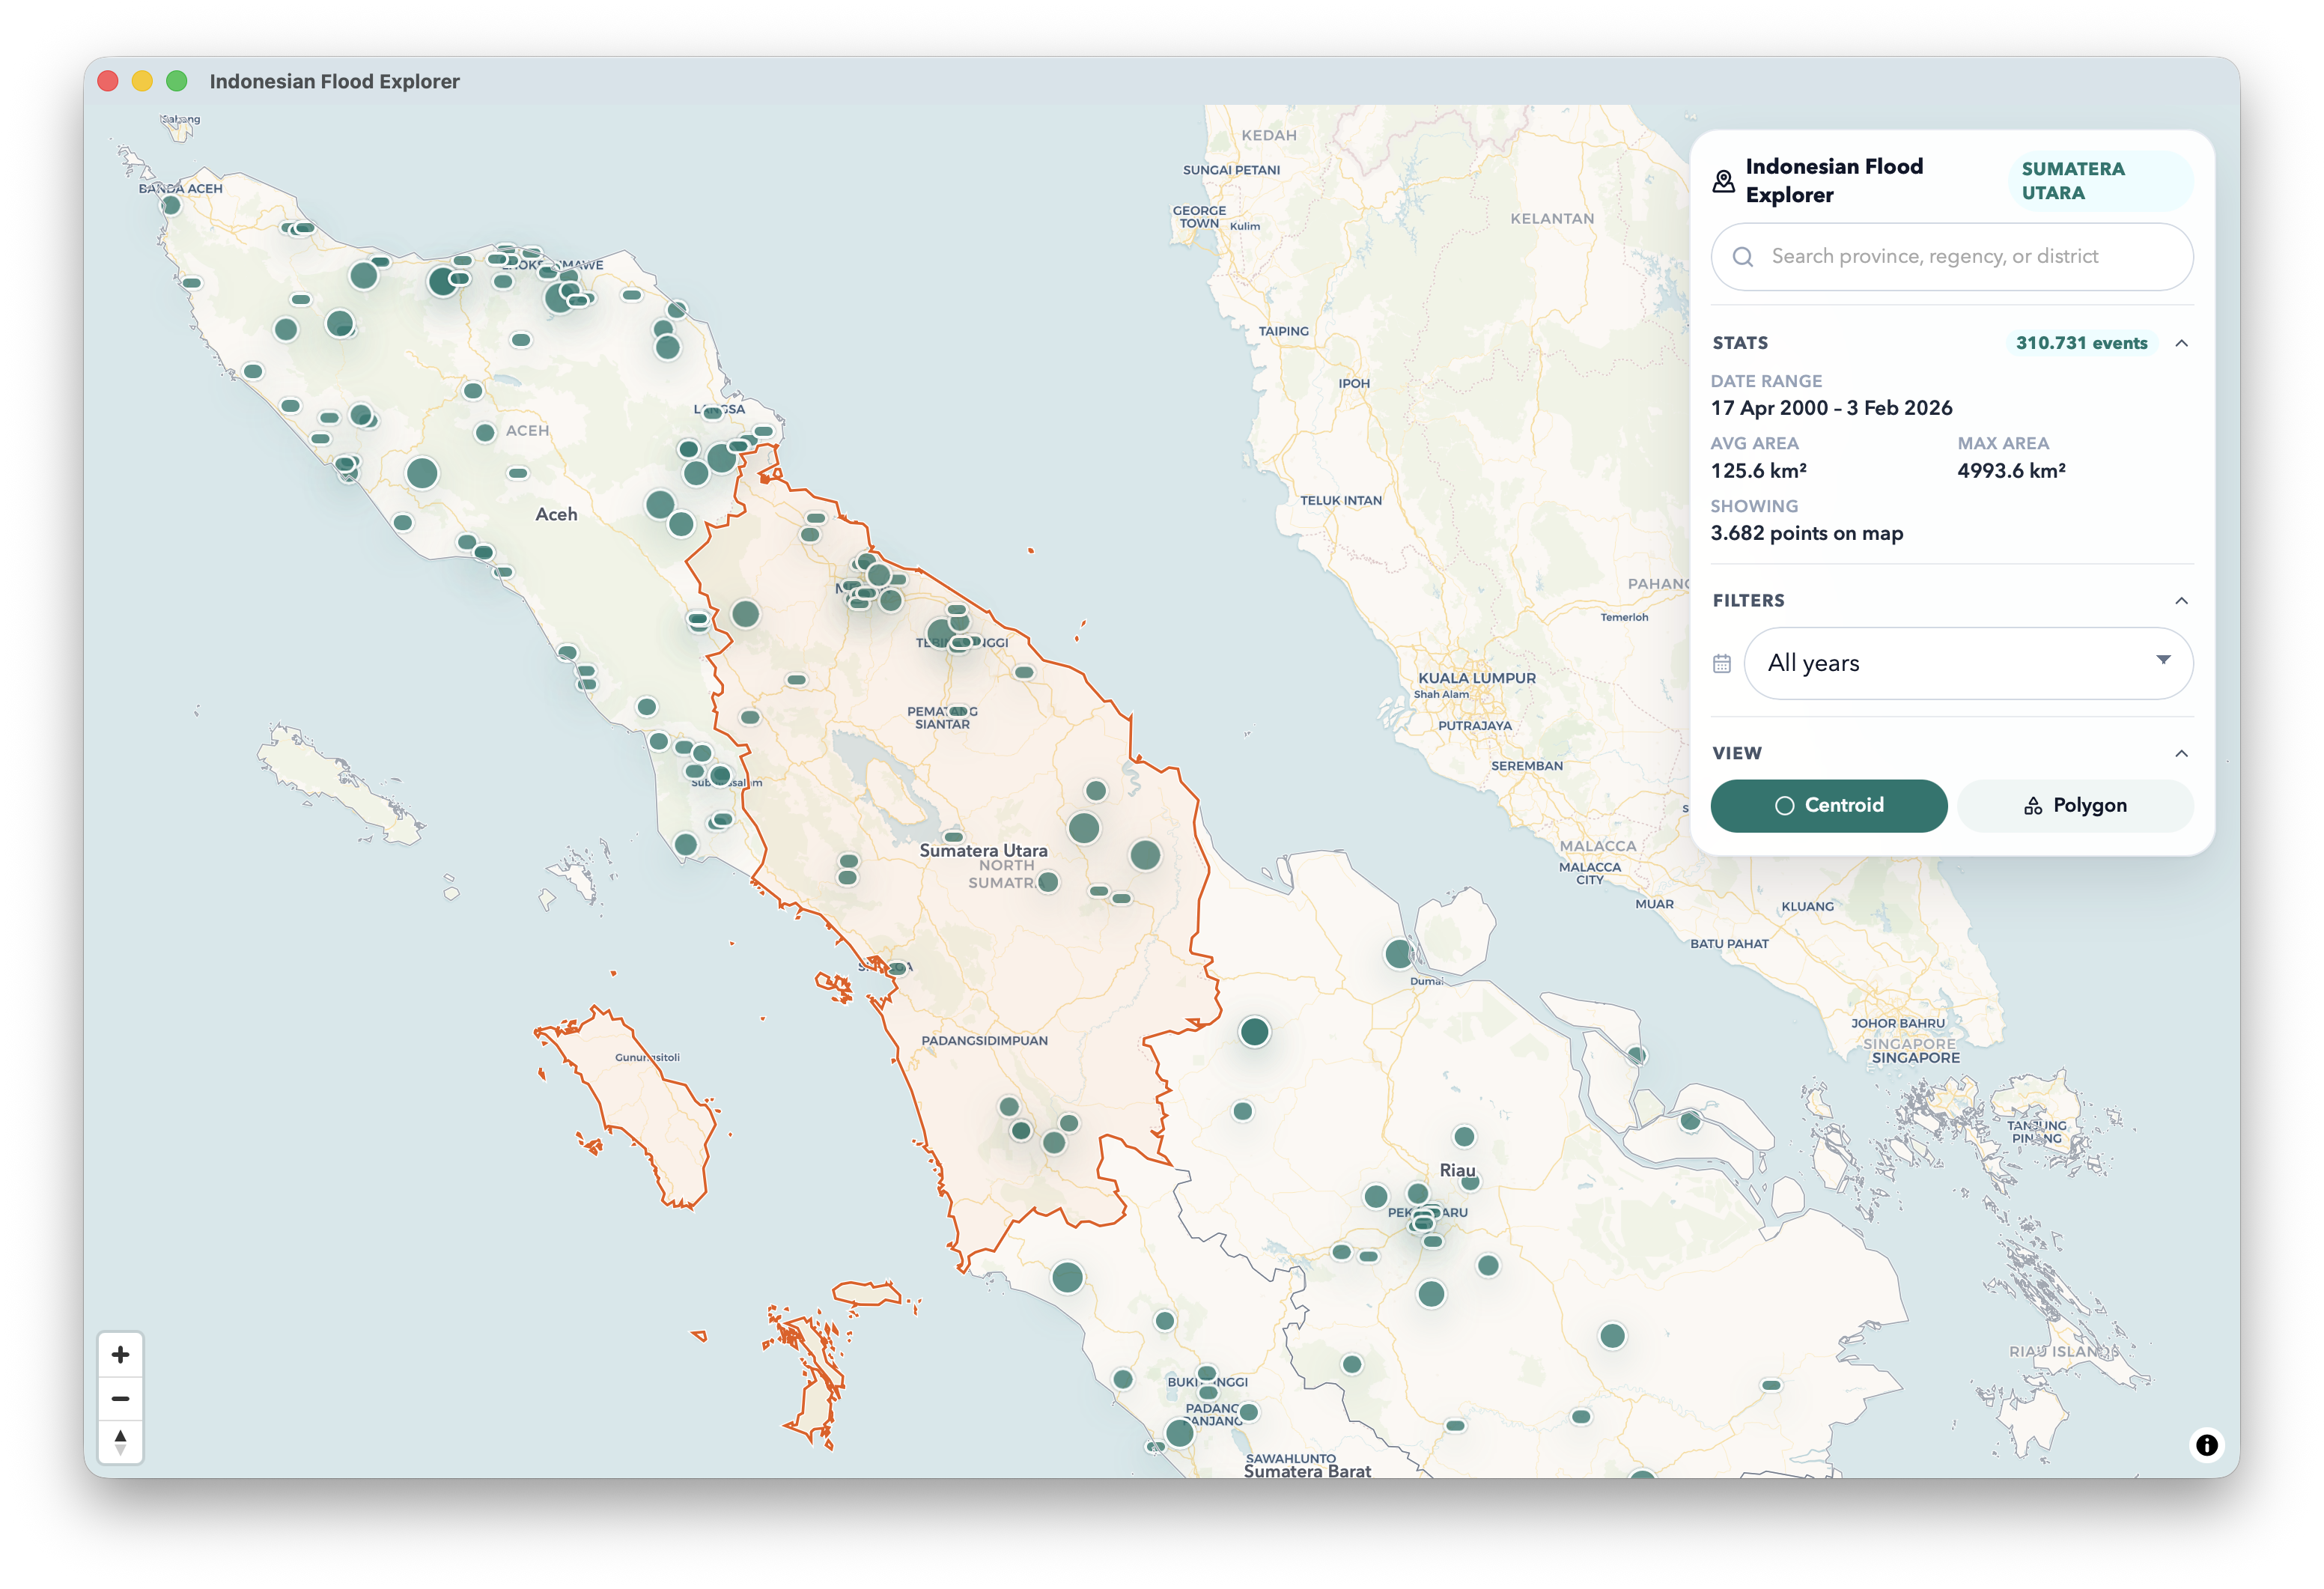Collapse the VIEW section
The image size is (2324, 1589).
pos(2183,753)
